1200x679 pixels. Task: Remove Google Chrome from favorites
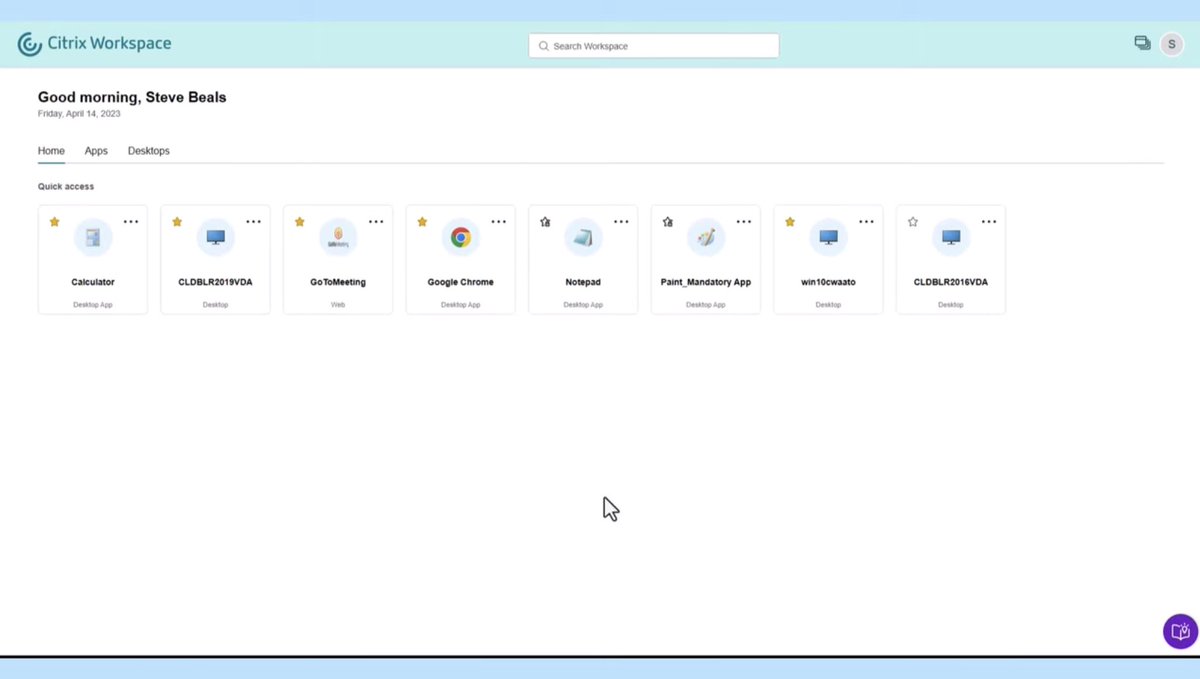[422, 221]
